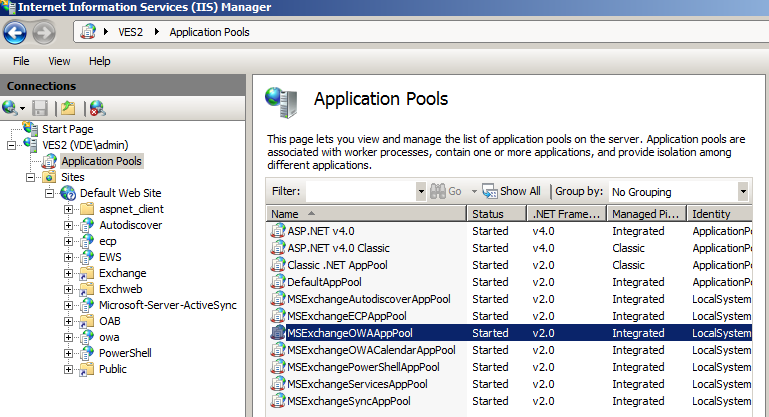Image resolution: width=769 pixels, height=417 pixels.
Task: Click the MSExchangeOWAAppPool row icon
Action: point(278,333)
